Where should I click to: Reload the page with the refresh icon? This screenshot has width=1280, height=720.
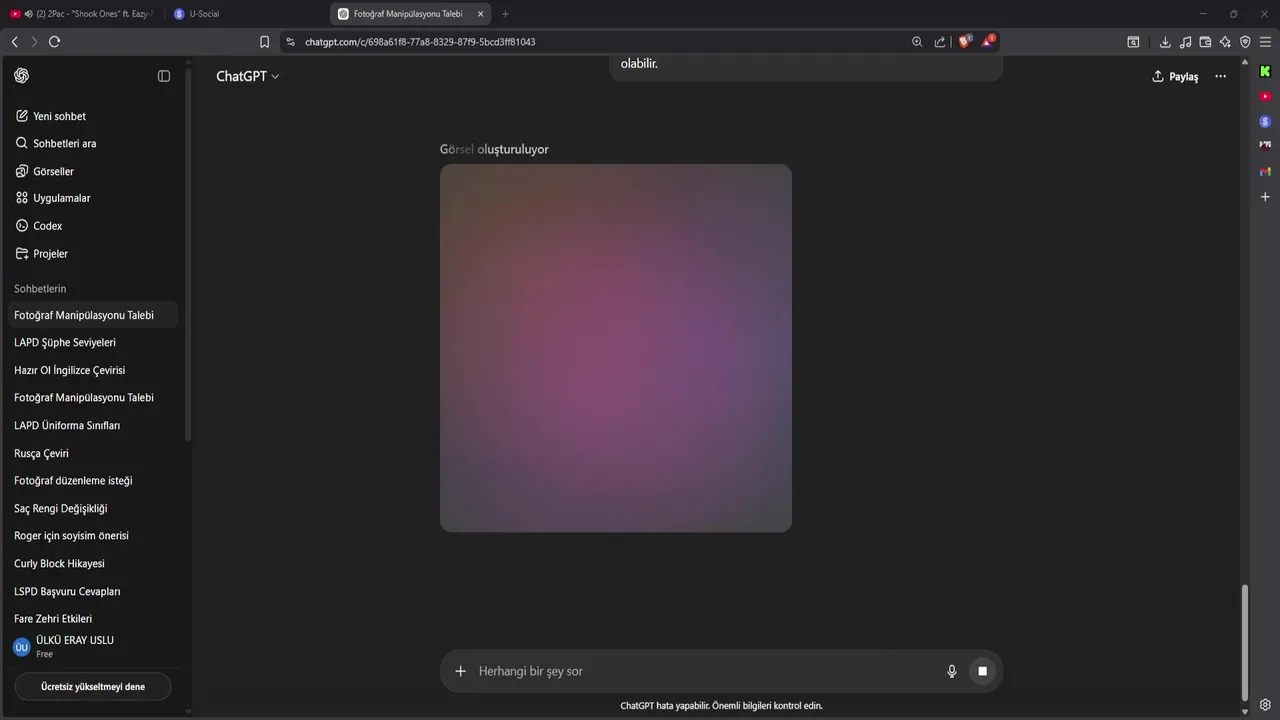[x=54, y=42]
